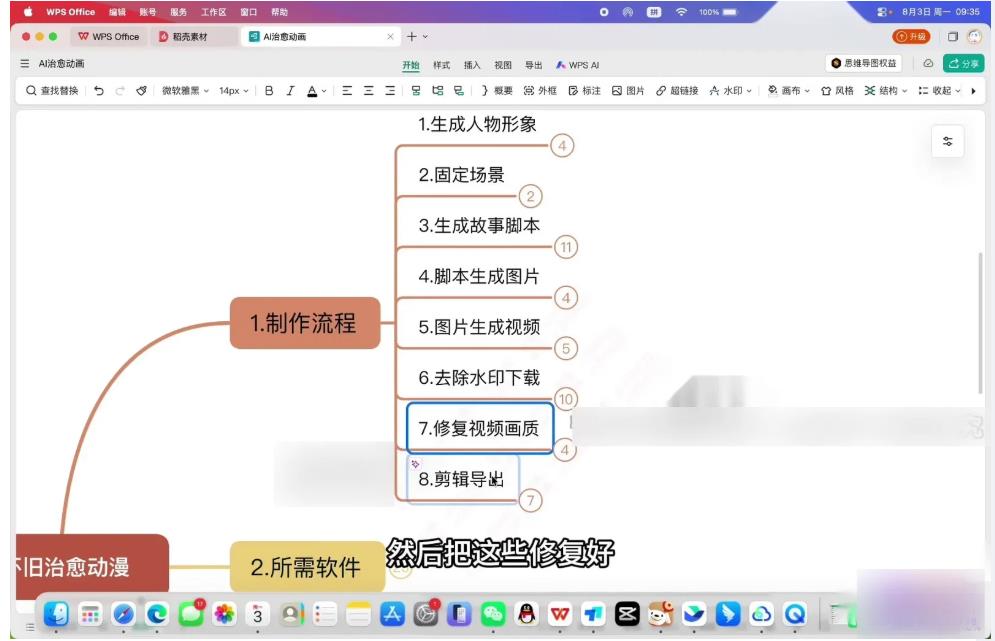Viewport: 995px width, 641px height.
Task: Open WeChat from the Dock
Action: click(x=493, y=614)
